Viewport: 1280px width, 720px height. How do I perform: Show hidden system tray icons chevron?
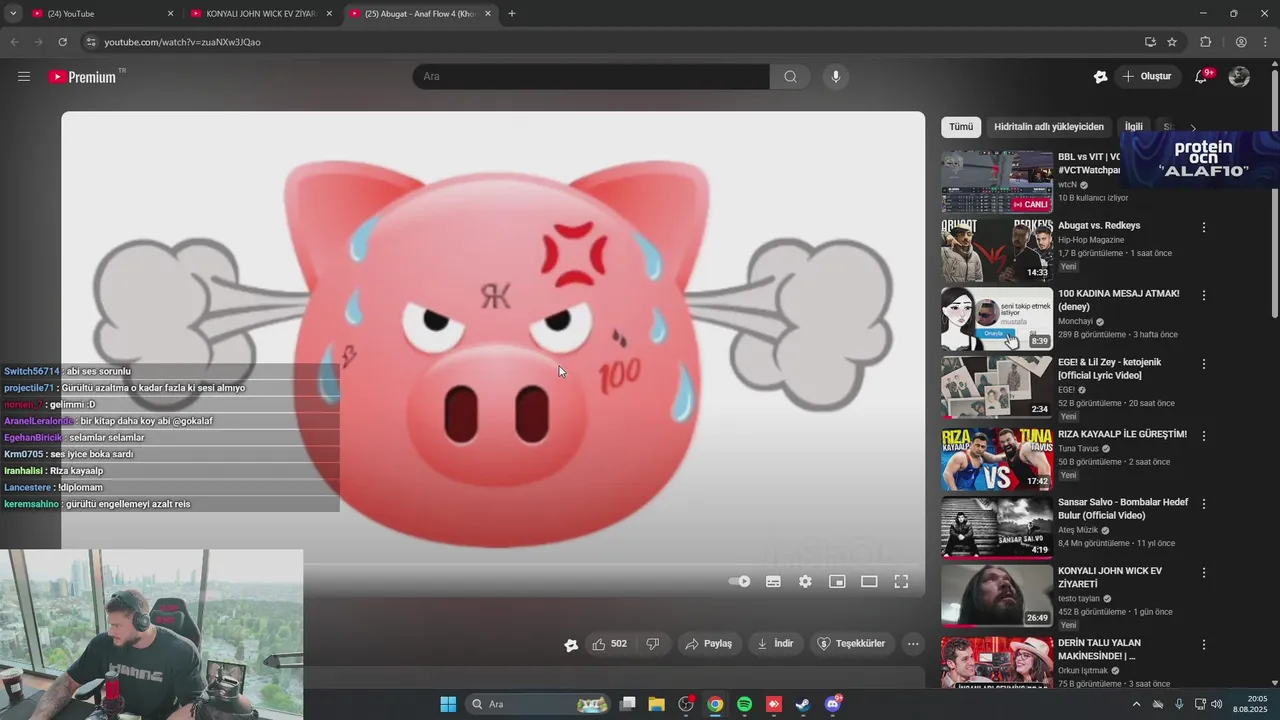(1136, 704)
